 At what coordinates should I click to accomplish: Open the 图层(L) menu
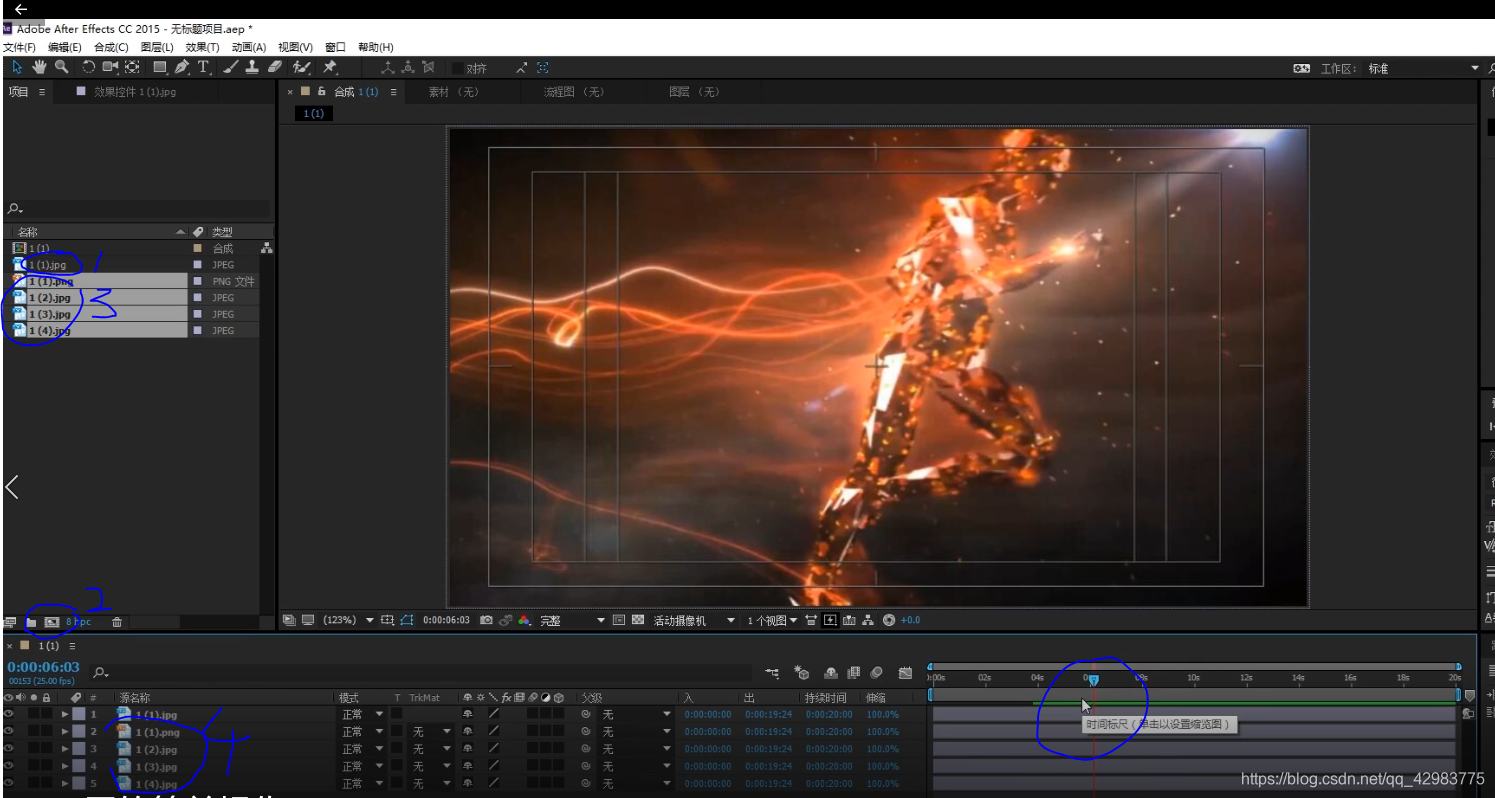[157, 47]
